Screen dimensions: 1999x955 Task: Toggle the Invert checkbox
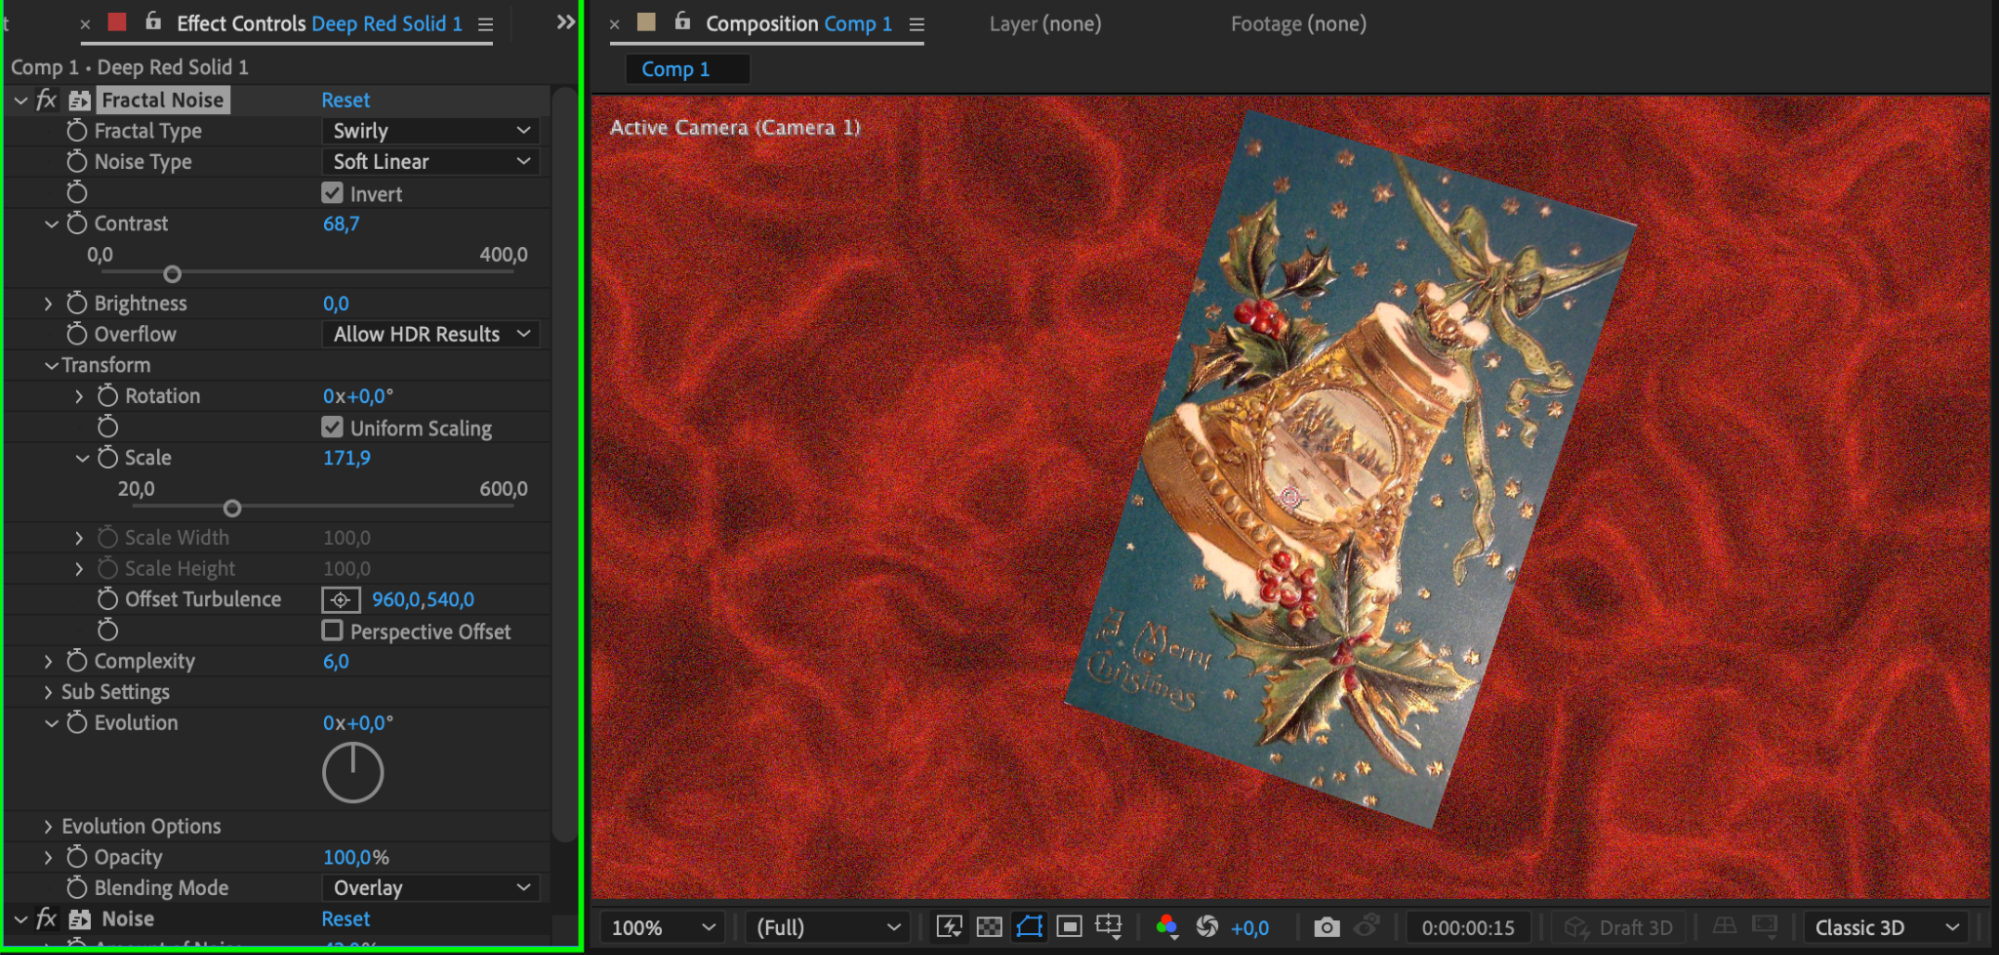[x=332, y=193]
